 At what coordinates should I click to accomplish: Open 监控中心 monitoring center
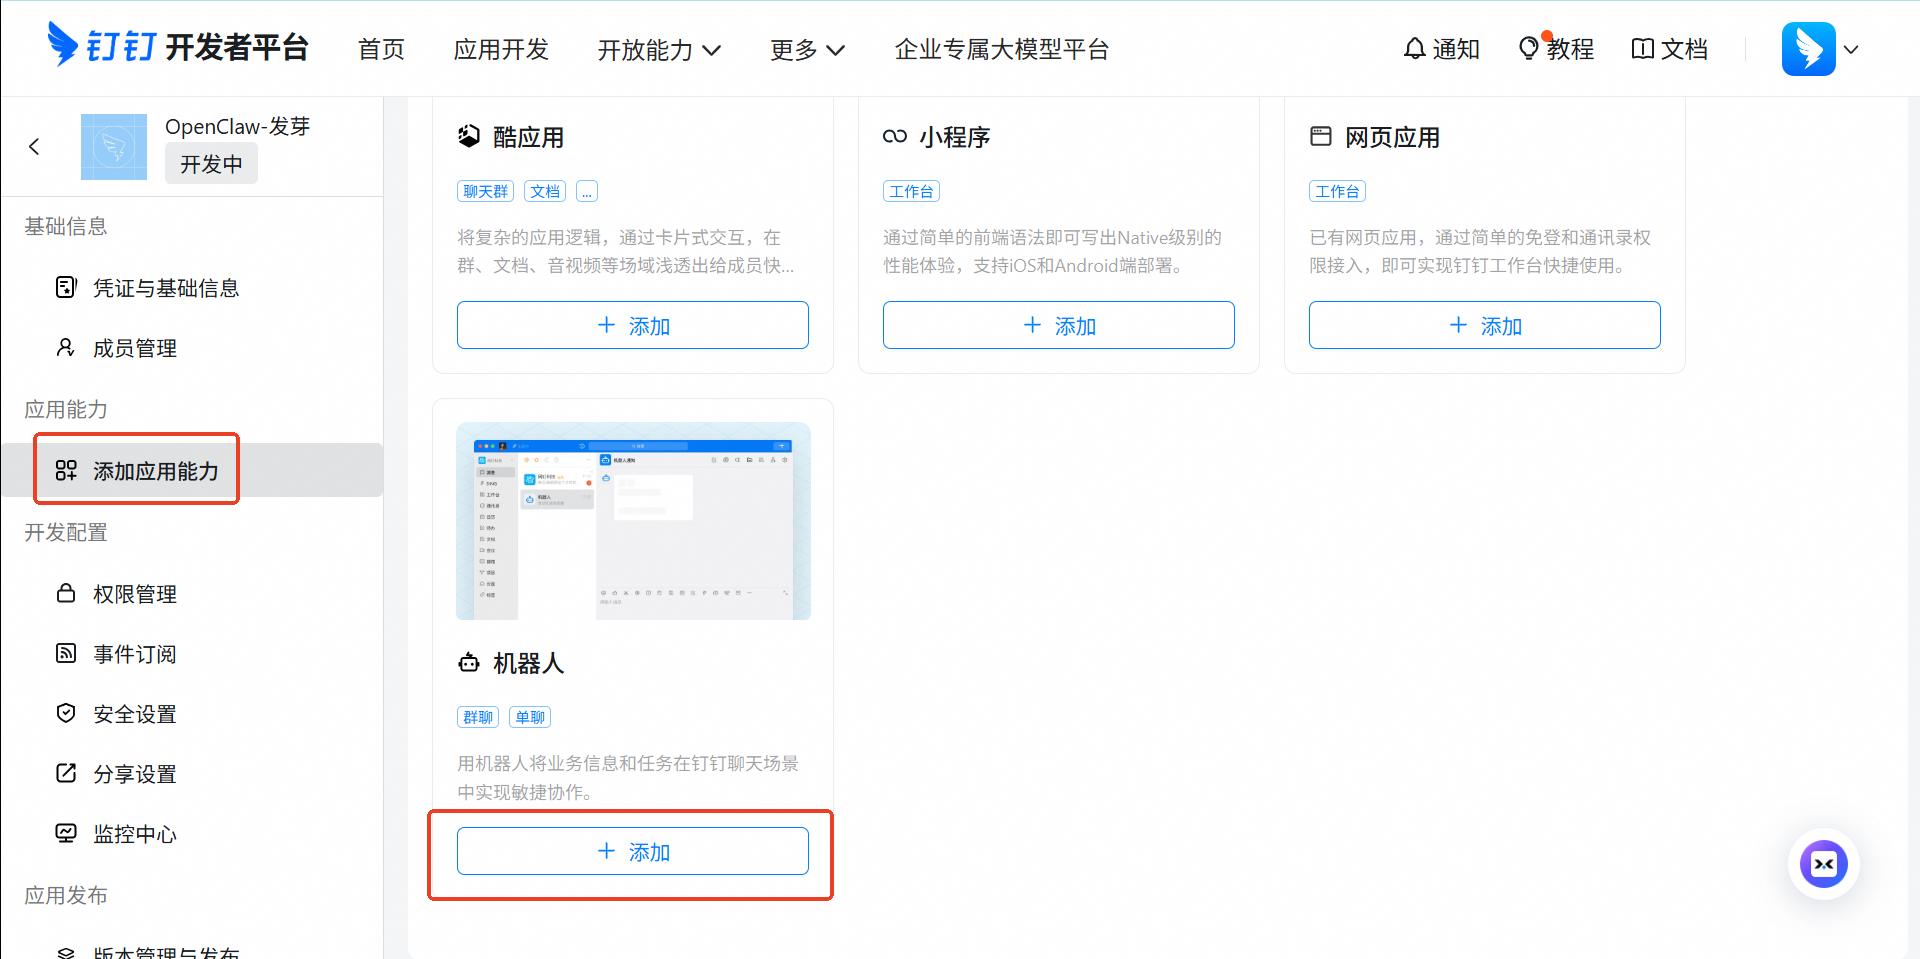[135, 833]
